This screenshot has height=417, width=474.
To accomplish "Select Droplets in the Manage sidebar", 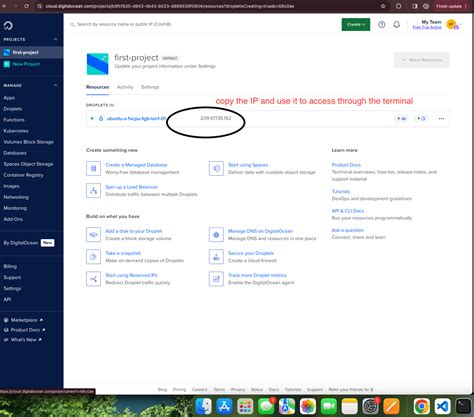I will point(13,109).
